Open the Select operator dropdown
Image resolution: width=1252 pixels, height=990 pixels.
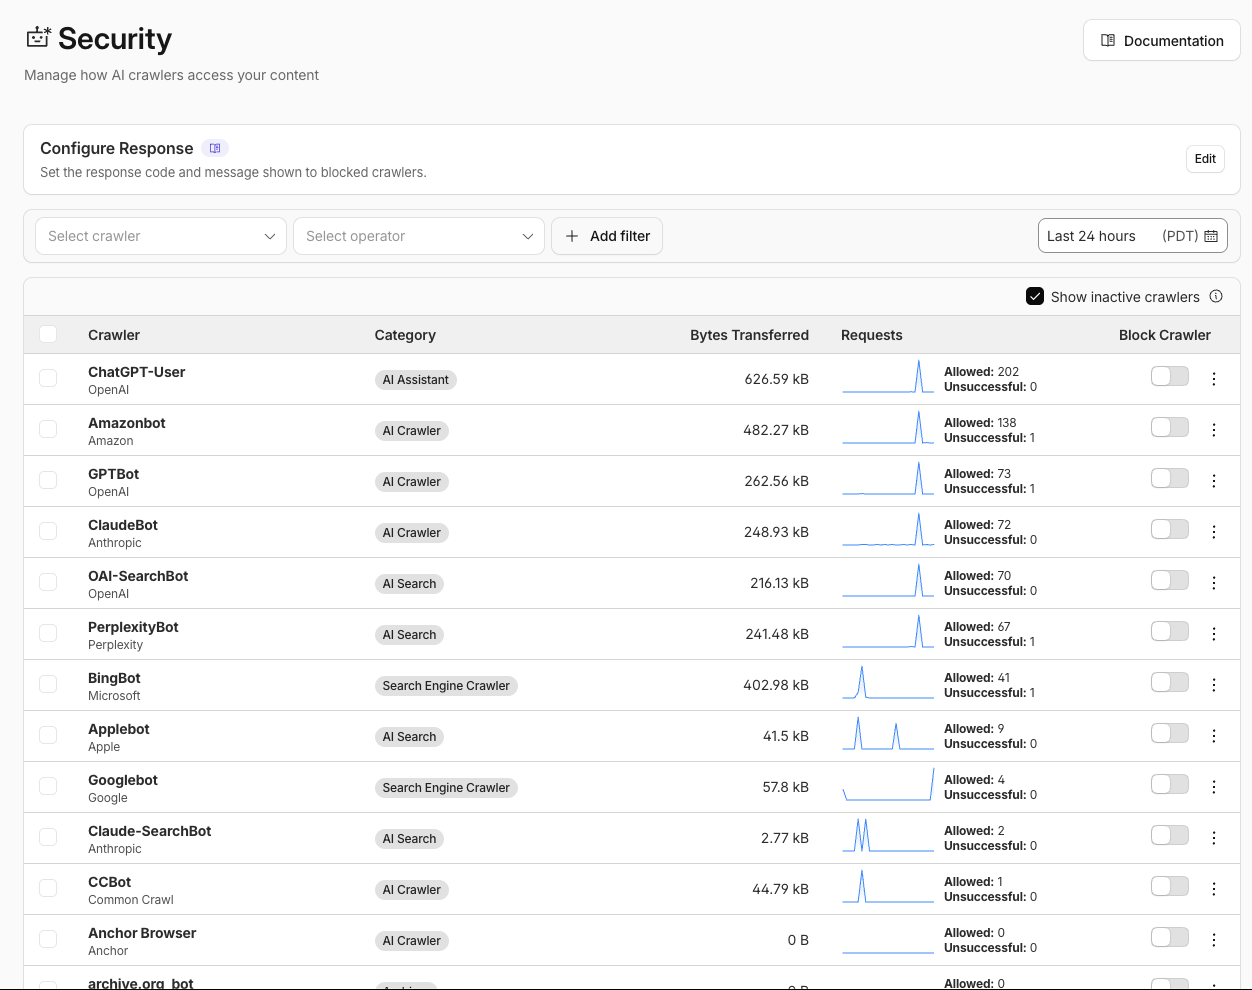click(x=419, y=236)
